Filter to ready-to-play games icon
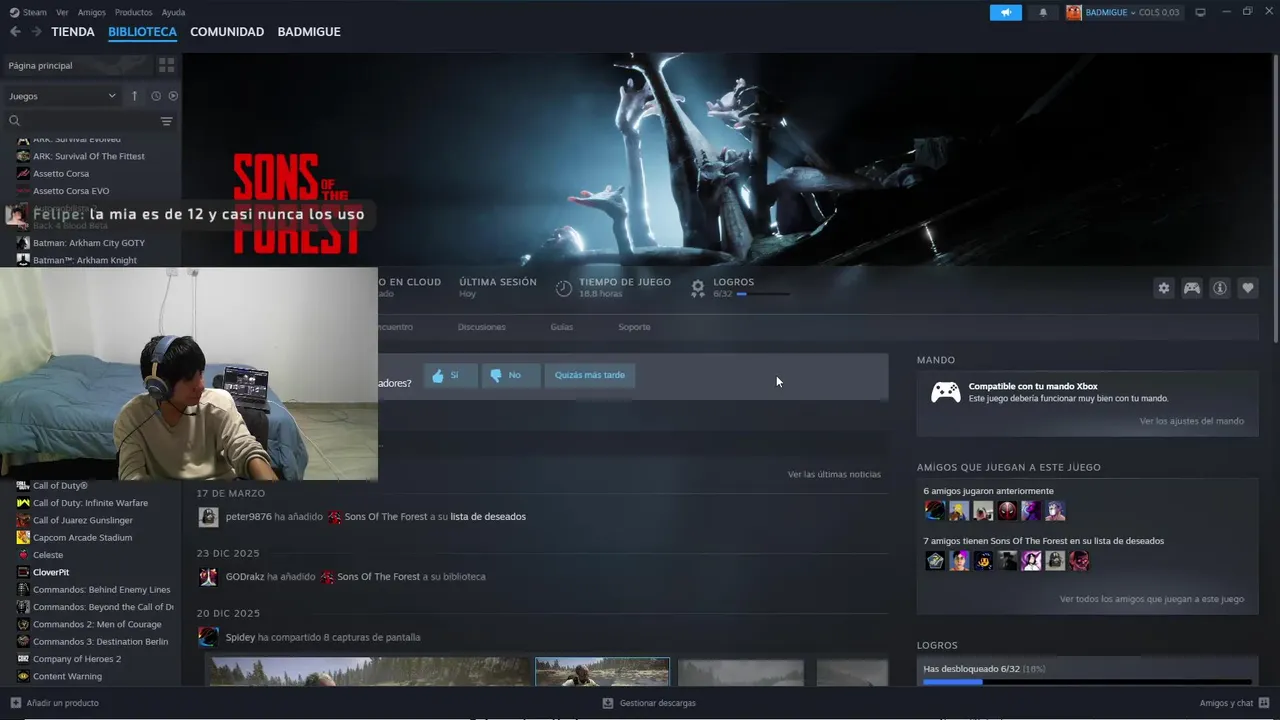Image resolution: width=1280 pixels, height=720 pixels. point(173,96)
